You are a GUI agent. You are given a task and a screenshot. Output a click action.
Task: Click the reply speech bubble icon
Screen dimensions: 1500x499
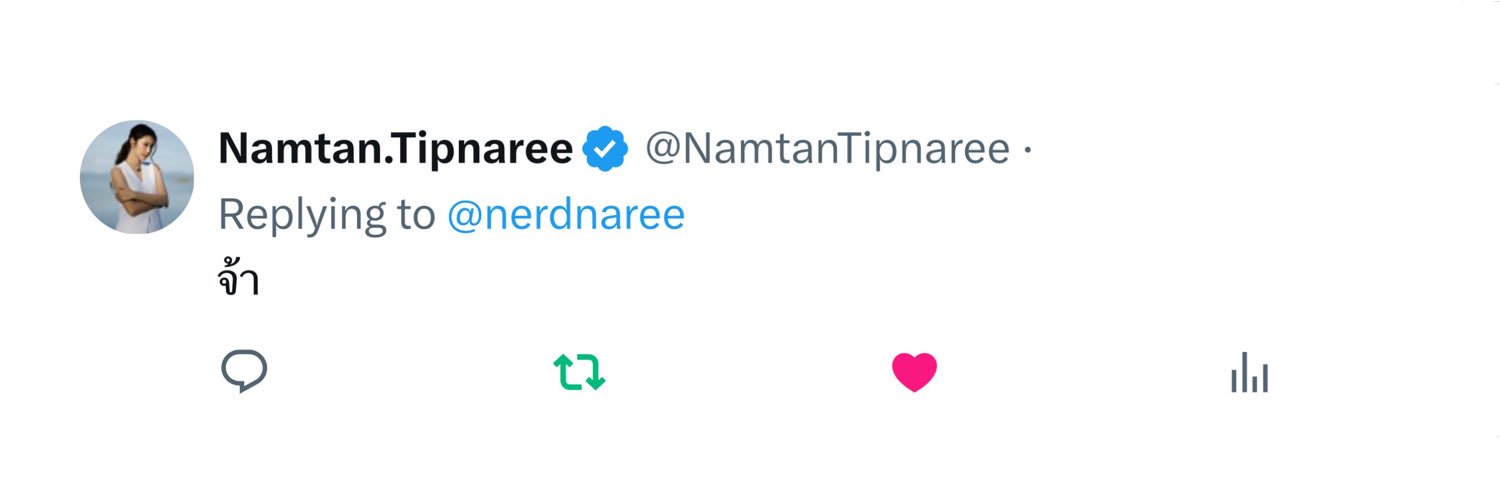(244, 372)
